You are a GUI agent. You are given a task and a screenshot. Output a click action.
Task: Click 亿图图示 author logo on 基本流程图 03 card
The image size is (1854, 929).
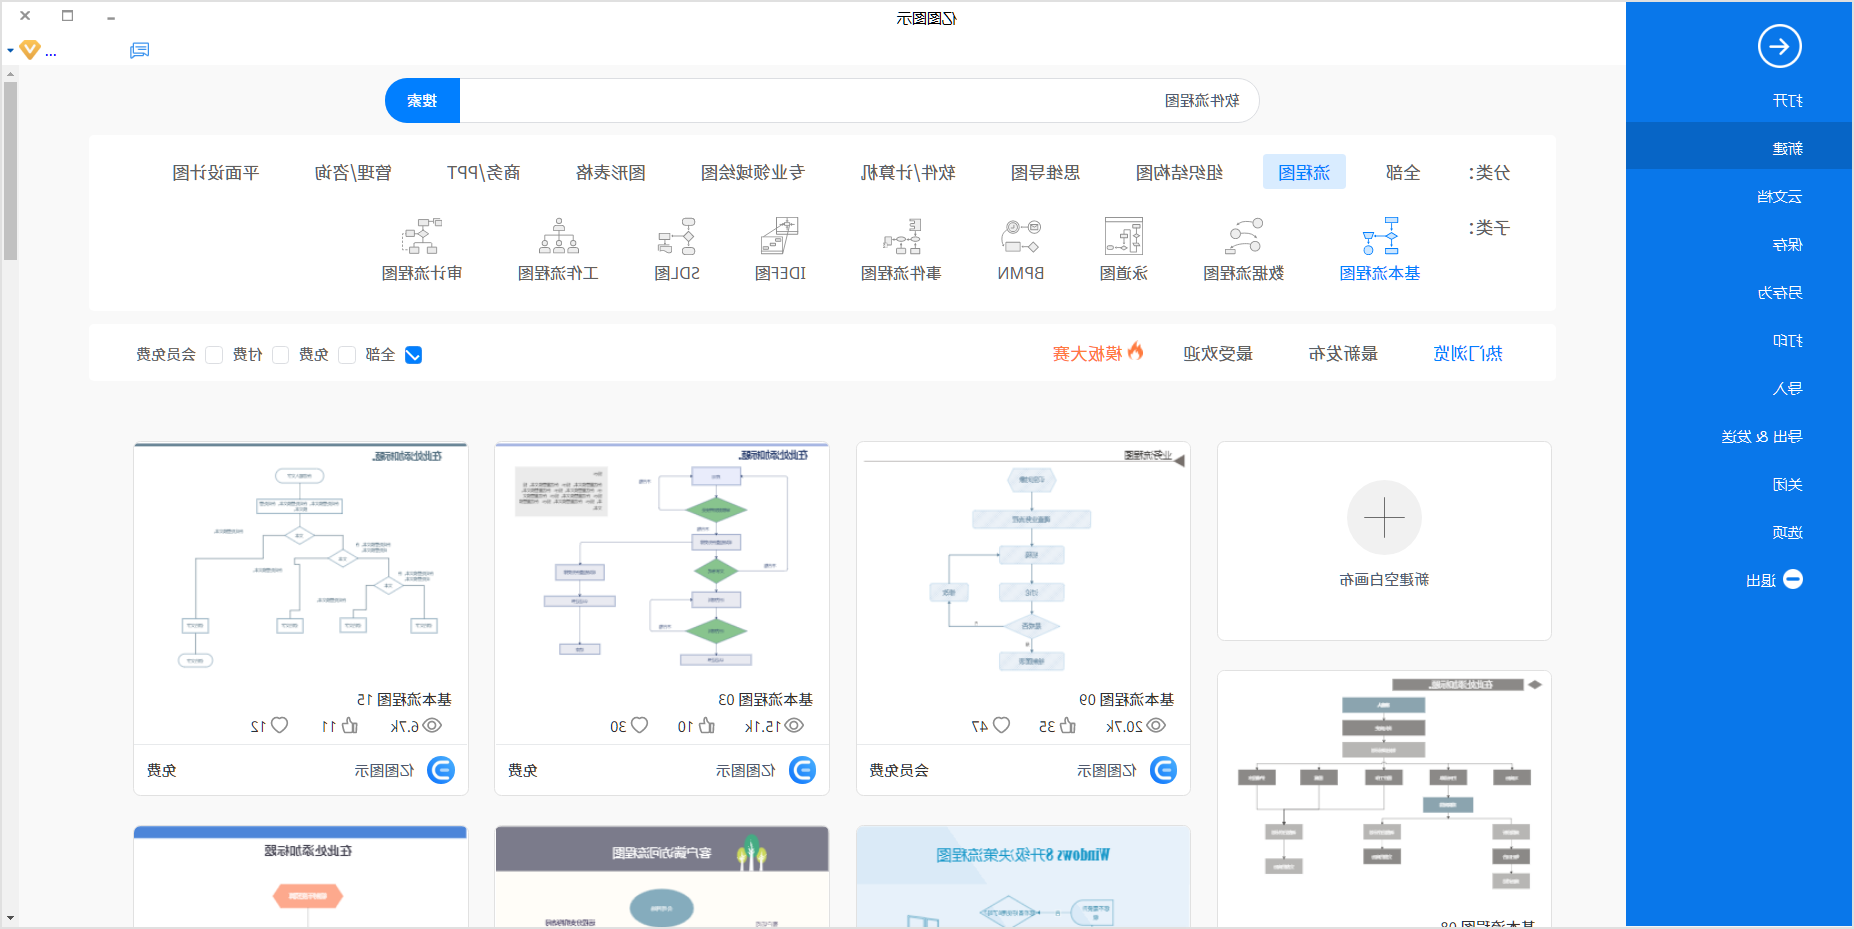pyautogui.click(x=802, y=770)
